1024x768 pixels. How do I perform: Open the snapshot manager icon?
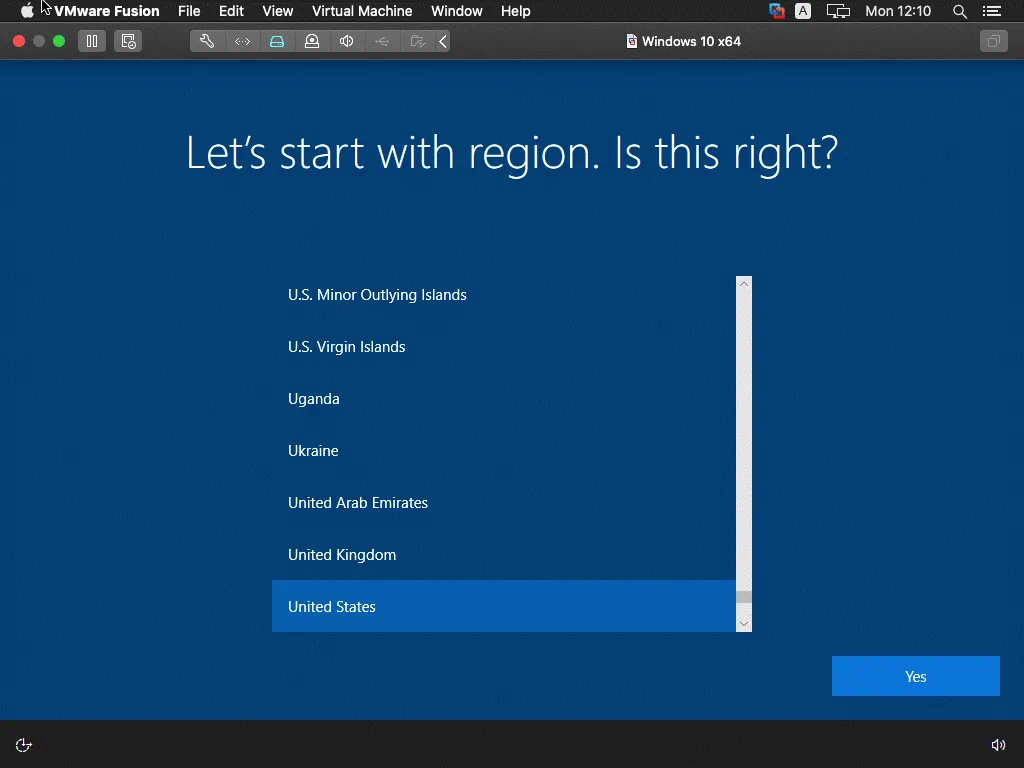point(127,41)
